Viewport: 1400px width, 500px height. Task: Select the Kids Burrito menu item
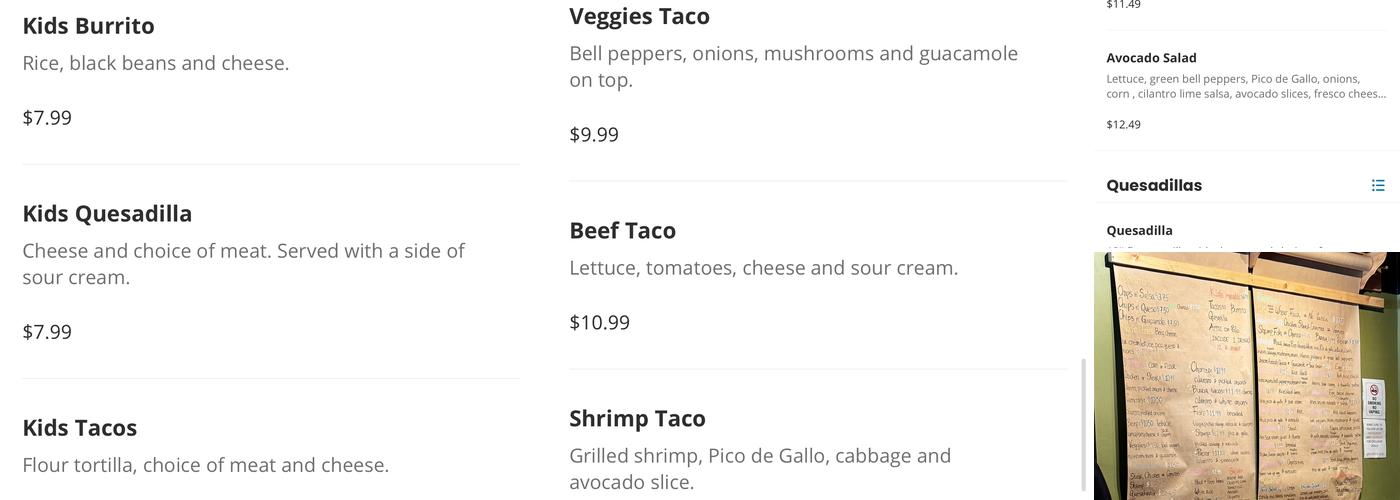point(88,26)
